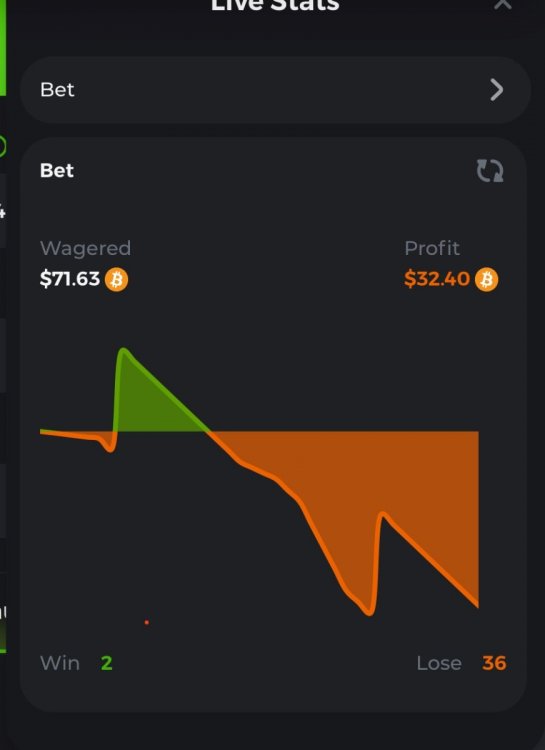The image size is (545, 750).
Task: Click the small red dot below the chart
Action: pyautogui.click(x=146, y=622)
